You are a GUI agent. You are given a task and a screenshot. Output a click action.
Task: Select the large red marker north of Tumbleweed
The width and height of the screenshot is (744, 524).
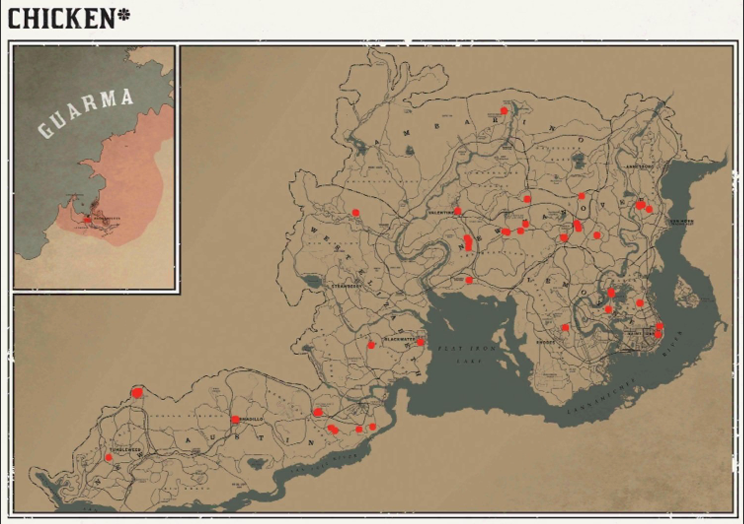point(137,393)
